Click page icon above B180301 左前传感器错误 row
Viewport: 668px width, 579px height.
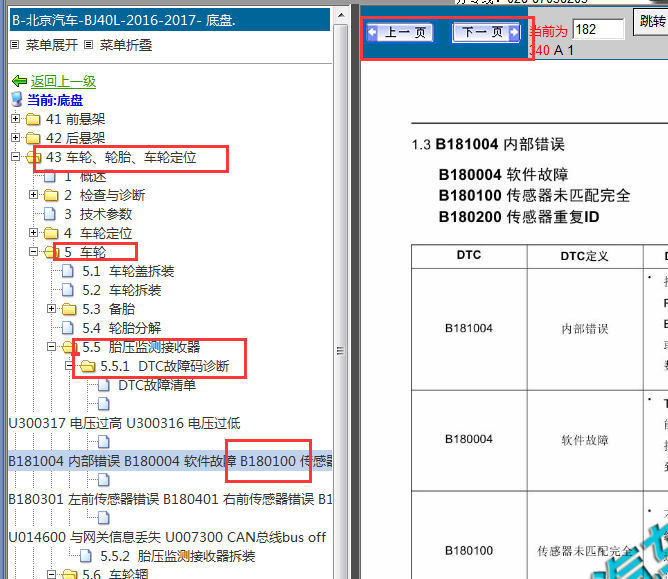tap(104, 480)
